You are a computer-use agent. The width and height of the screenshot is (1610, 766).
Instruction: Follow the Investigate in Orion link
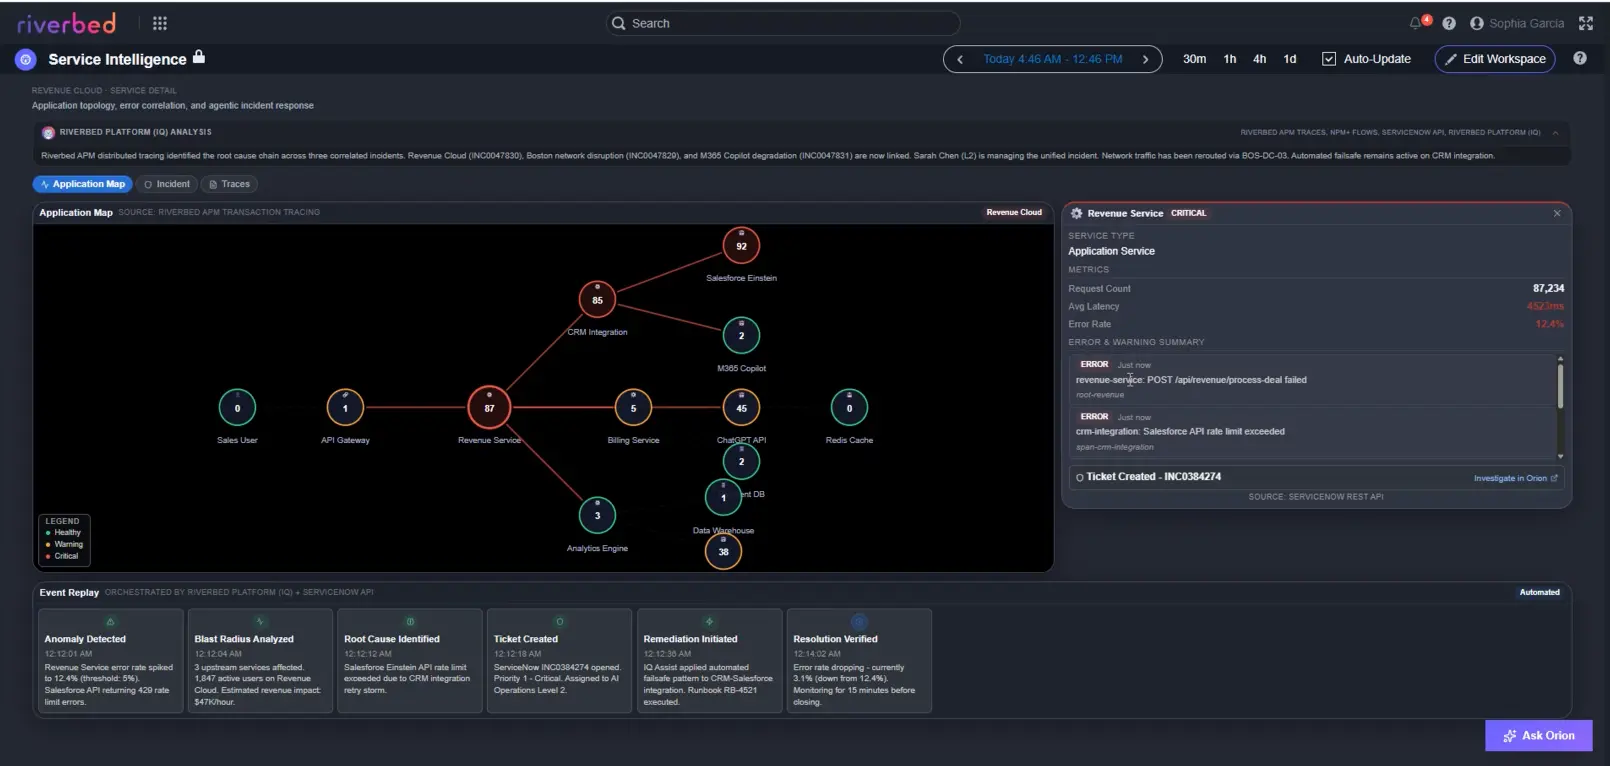coord(1515,478)
